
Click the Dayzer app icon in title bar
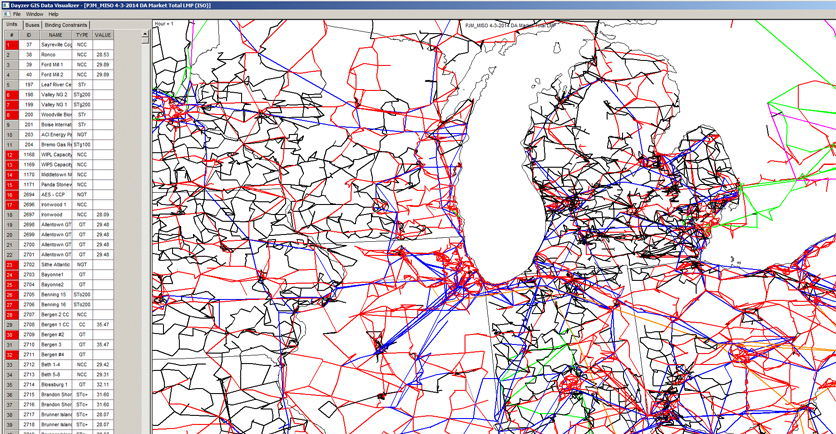point(5,5)
